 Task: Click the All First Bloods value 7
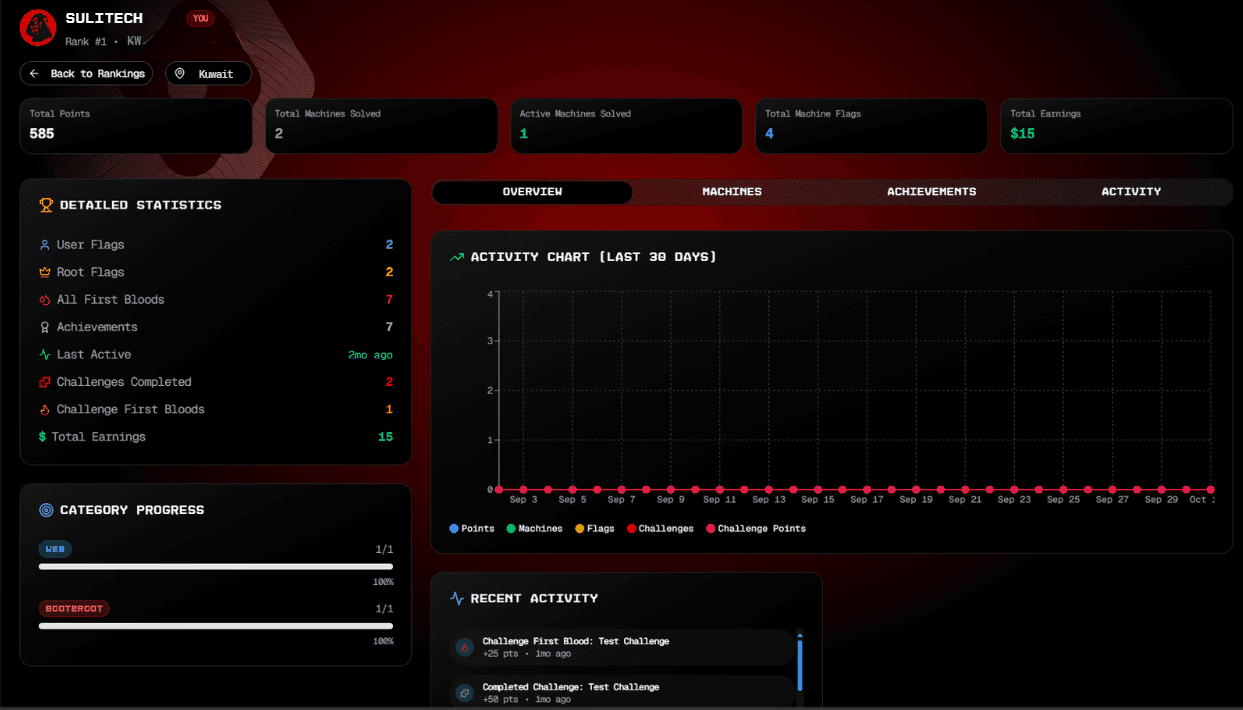389,300
